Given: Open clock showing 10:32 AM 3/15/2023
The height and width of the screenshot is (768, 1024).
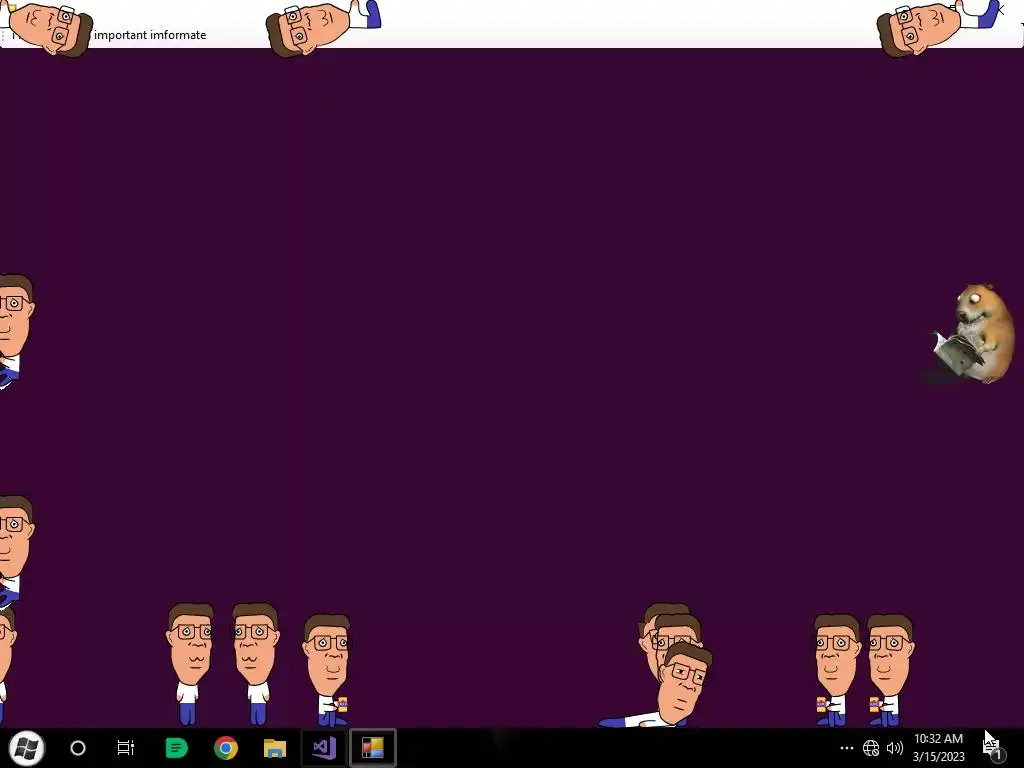Looking at the screenshot, I should click(938, 748).
